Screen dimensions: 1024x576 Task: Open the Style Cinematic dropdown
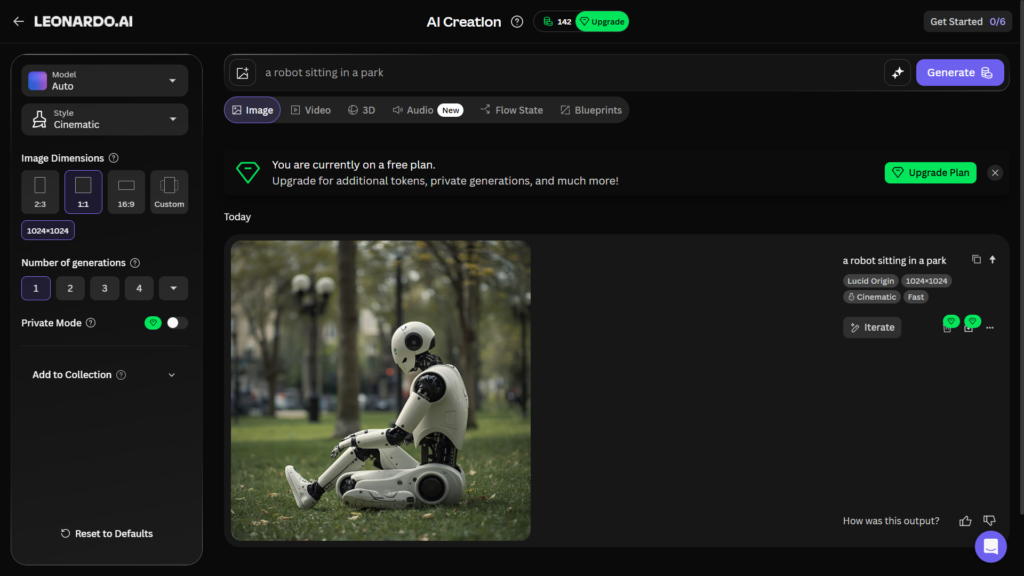104,119
